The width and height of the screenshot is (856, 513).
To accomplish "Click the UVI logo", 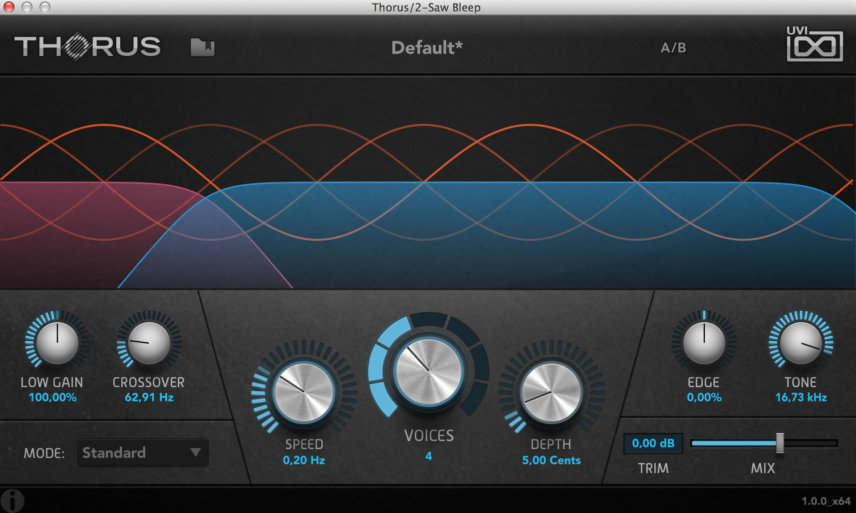I will tap(815, 44).
